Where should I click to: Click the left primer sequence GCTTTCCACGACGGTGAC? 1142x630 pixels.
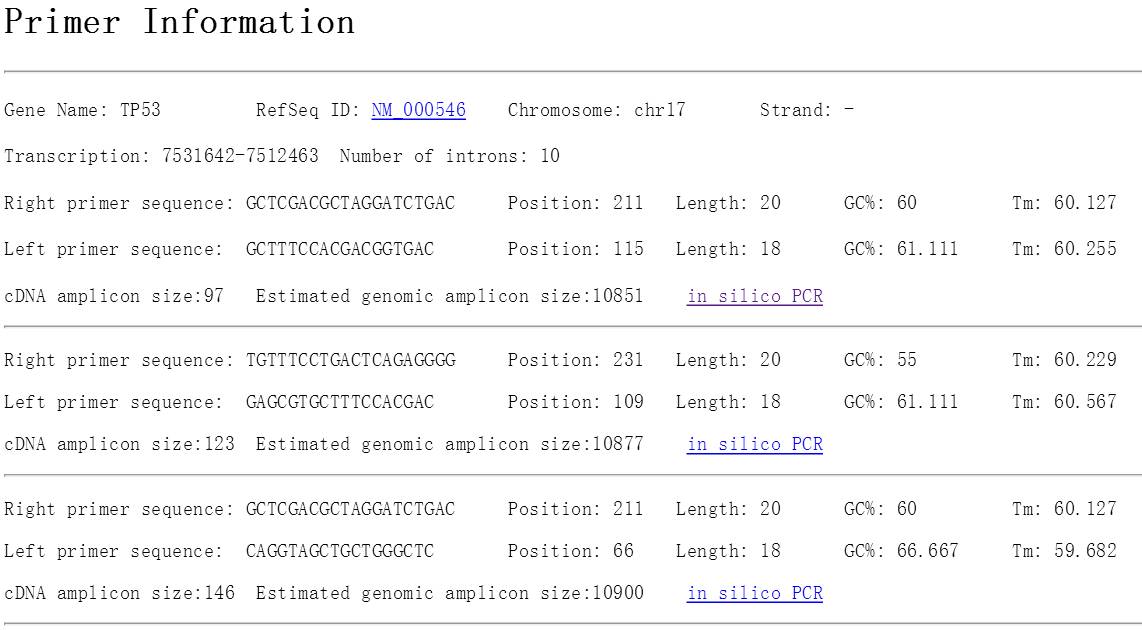[x=340, y=250]
